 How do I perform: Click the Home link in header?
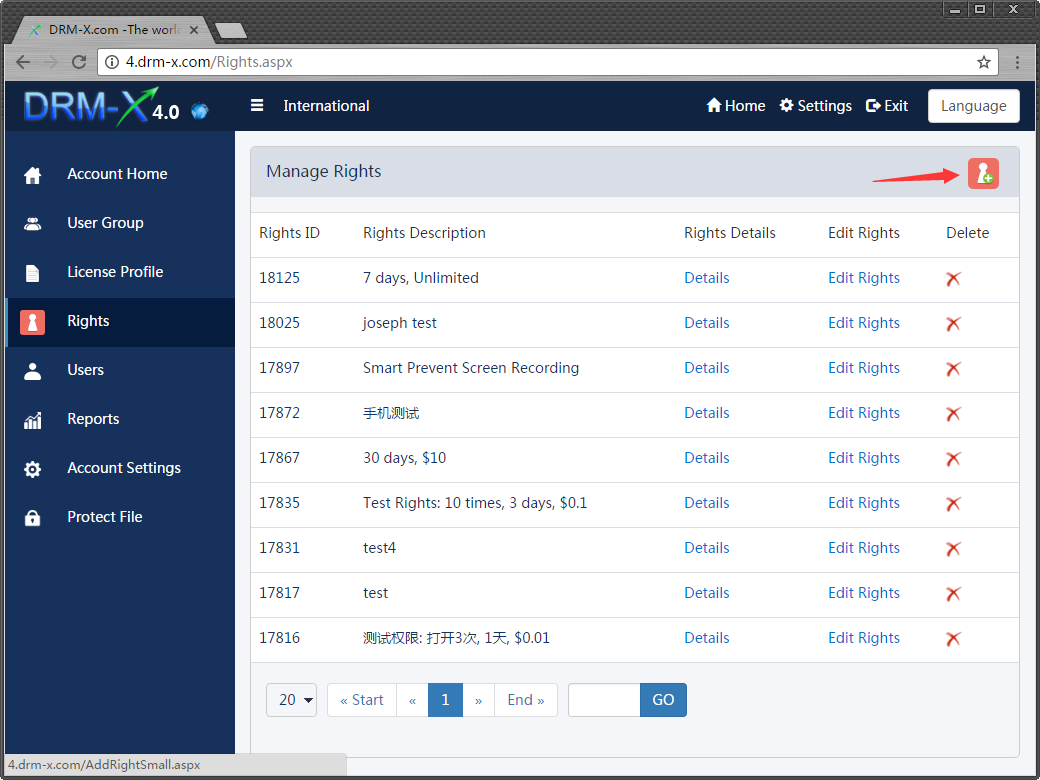[x=736, y=106]
